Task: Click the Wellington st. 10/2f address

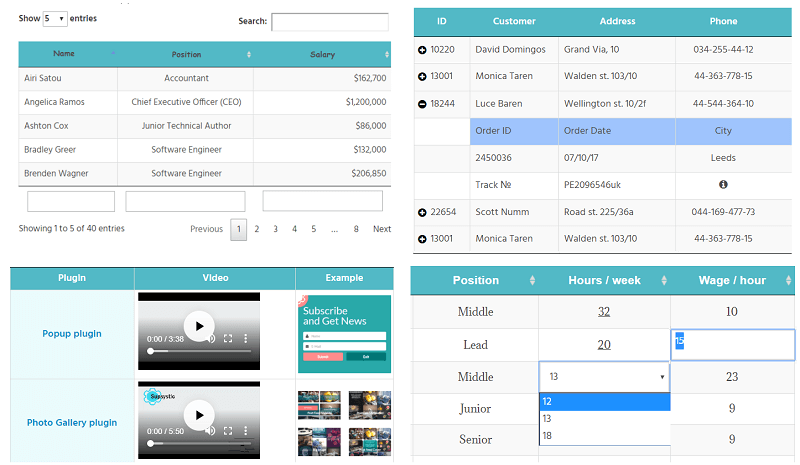Action: [x=605, y=104]
